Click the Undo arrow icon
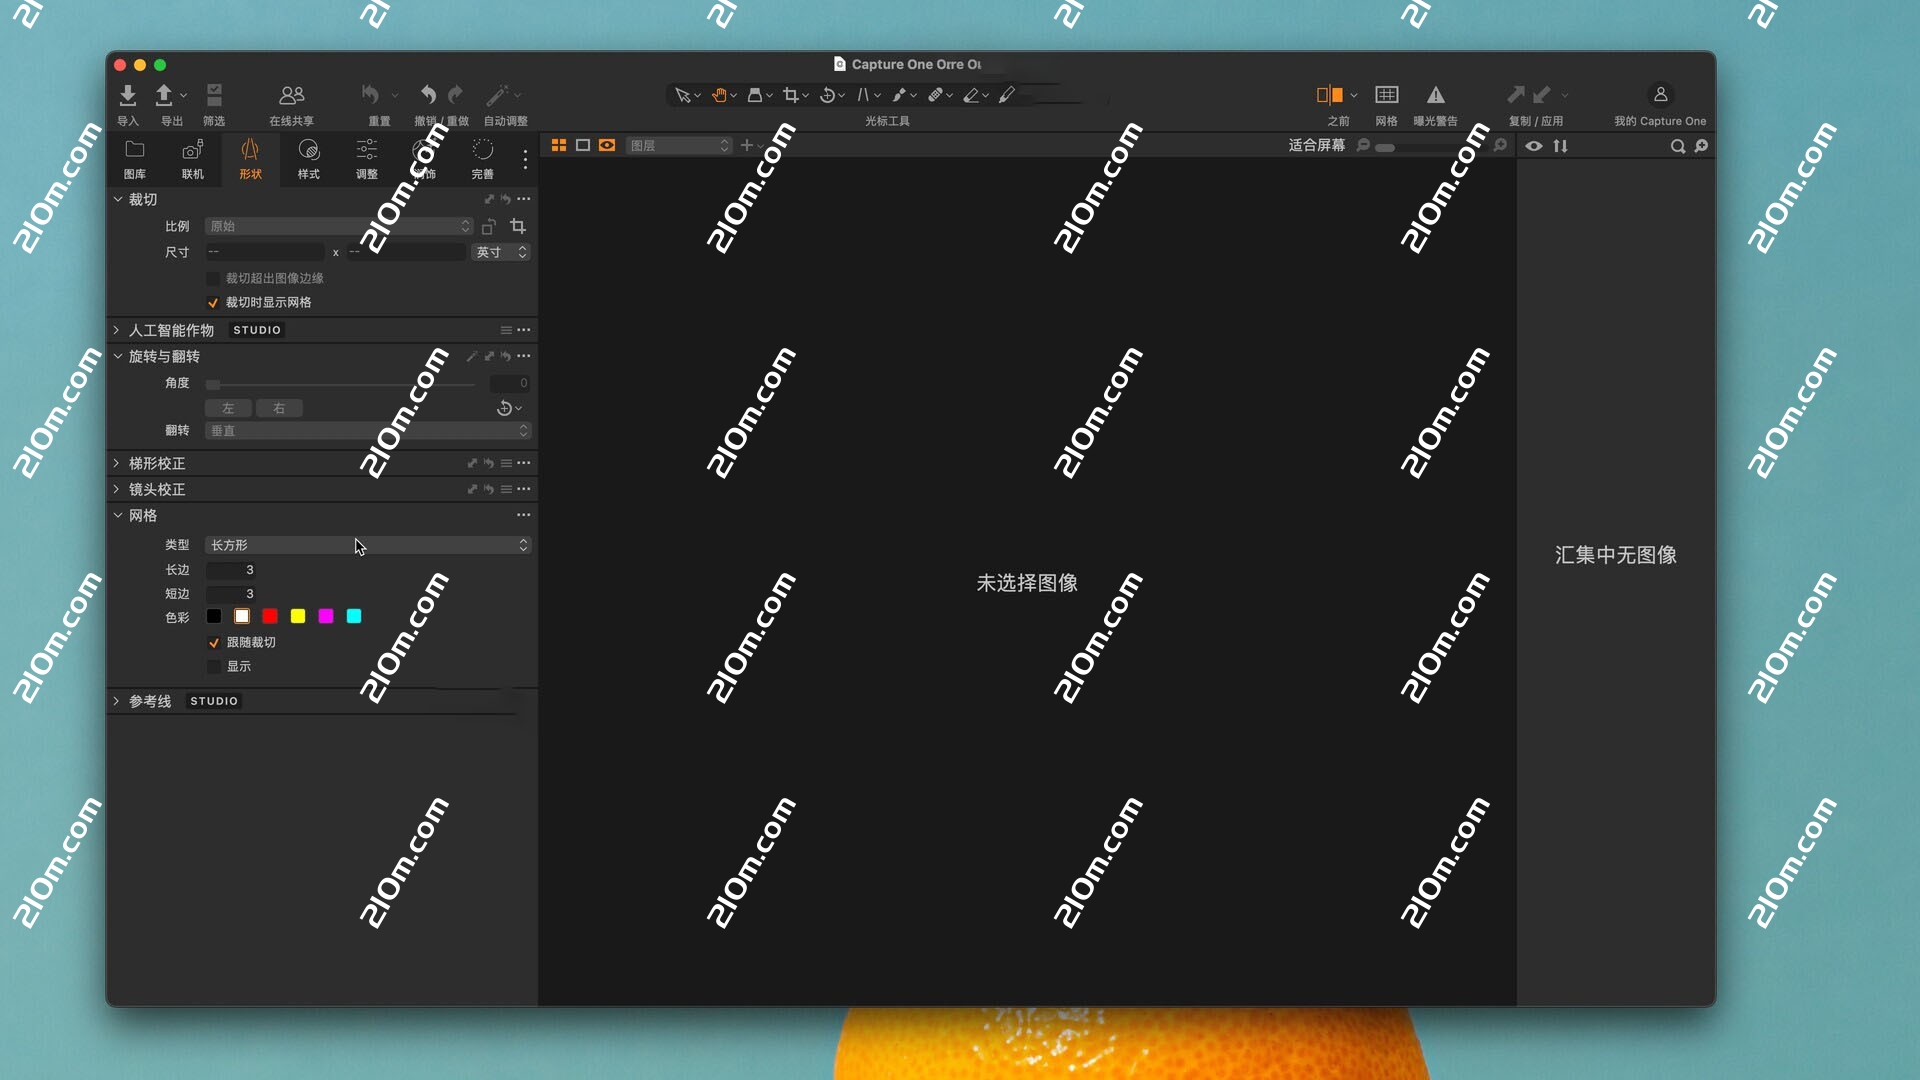Screen dimensions: 1920x1080 pos(428,94)
